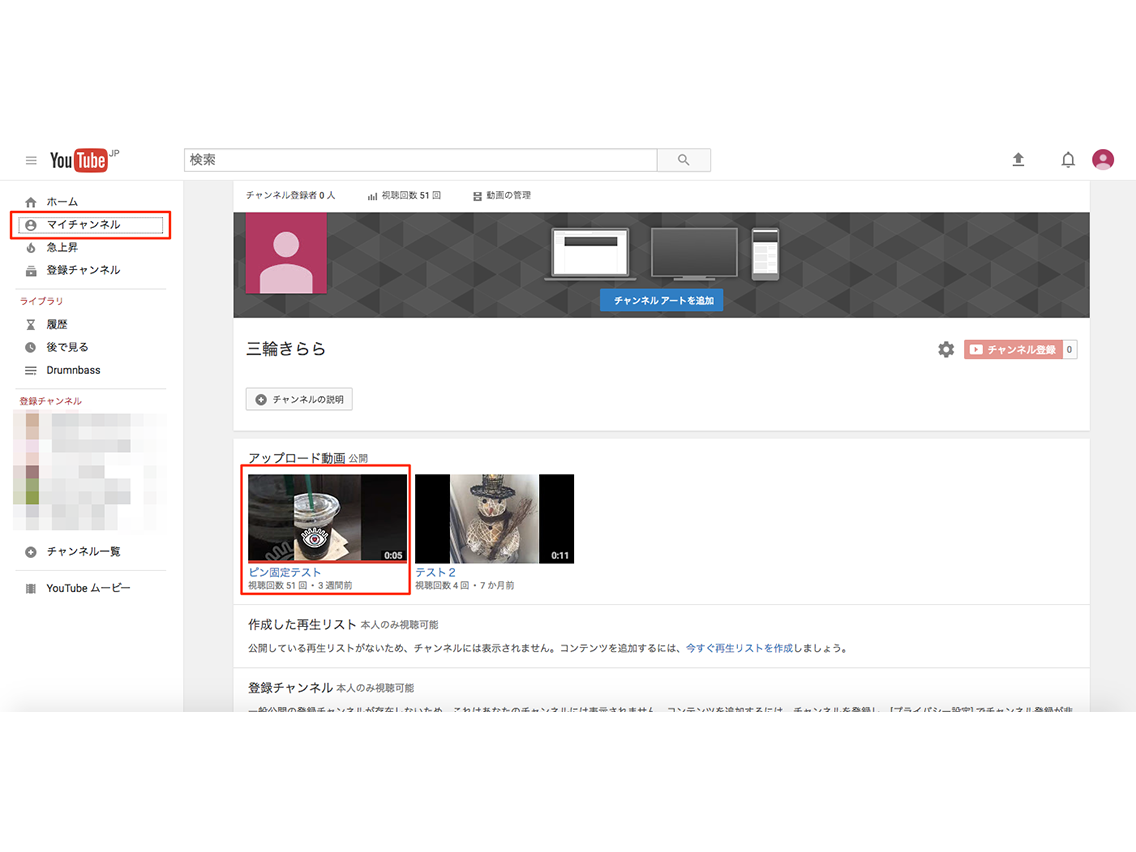Click 視聴回数 51 回 stats link
The width and height of the screenshot is (1136, 852).
[412, 196]
